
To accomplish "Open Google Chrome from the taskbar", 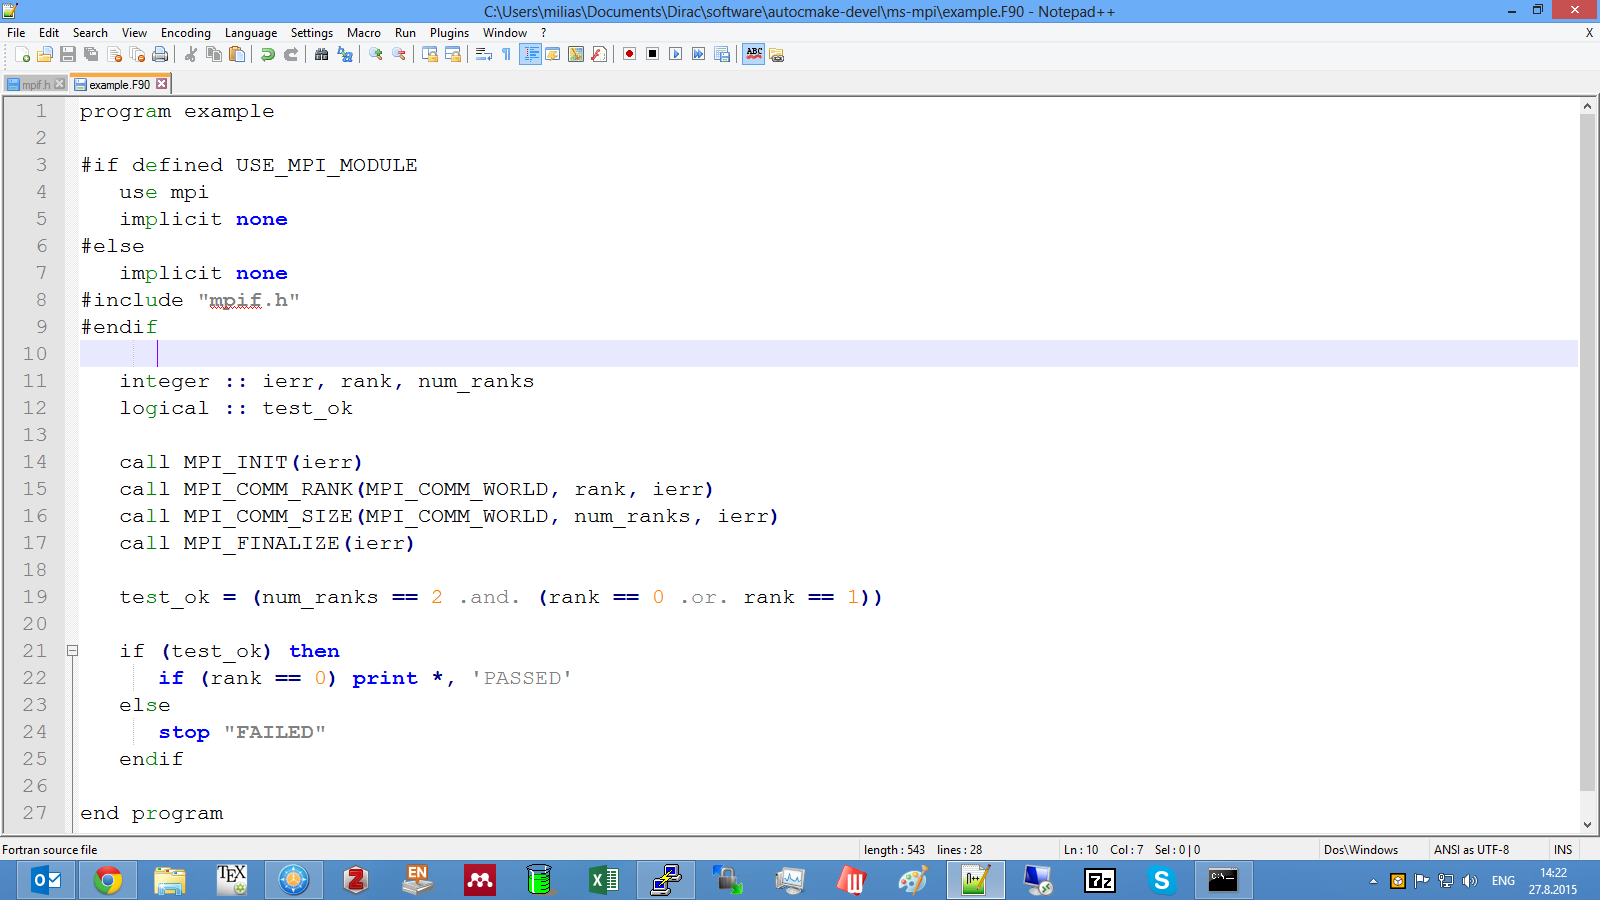I will pos(107,880).
